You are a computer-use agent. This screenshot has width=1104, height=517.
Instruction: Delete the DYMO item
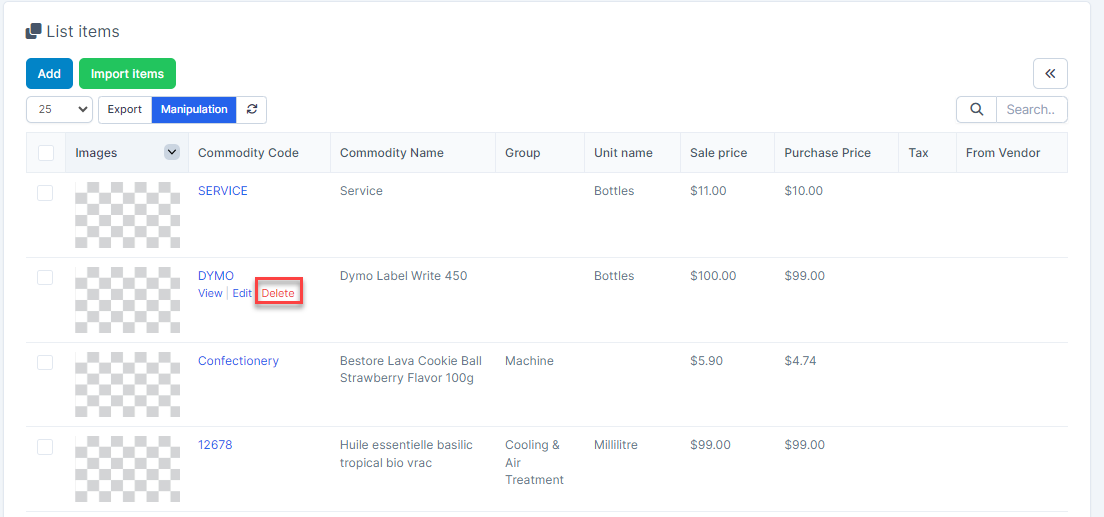click(x=278, y=293)
